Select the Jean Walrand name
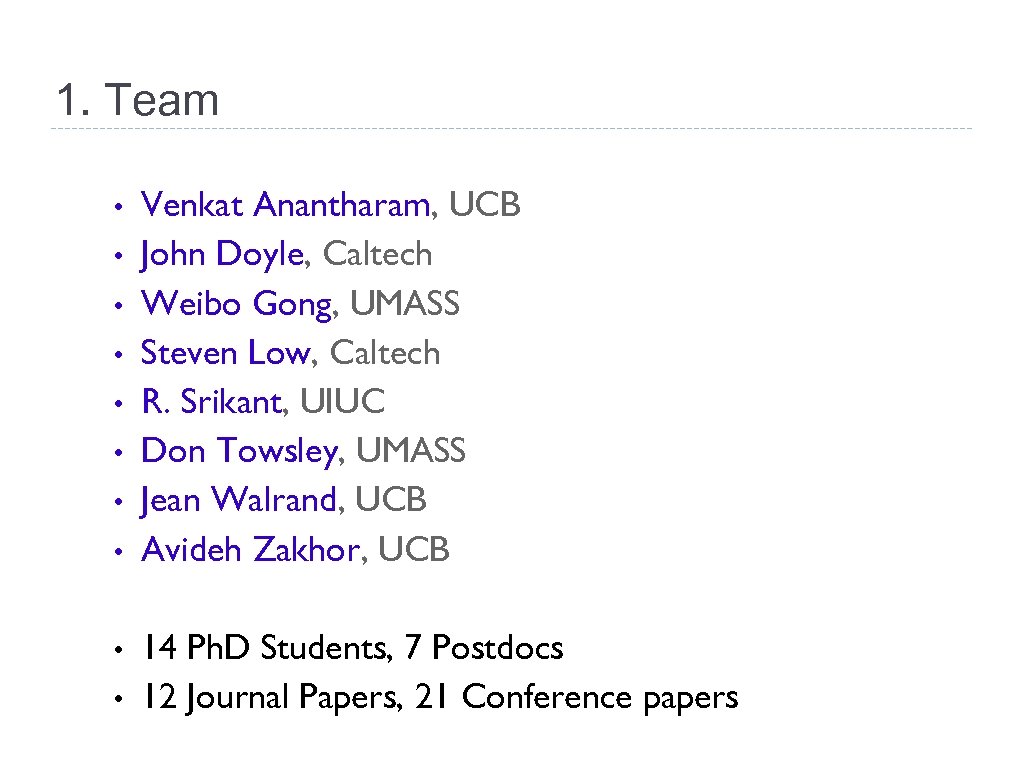The image size is (1024, 768). tap(239, 500)
